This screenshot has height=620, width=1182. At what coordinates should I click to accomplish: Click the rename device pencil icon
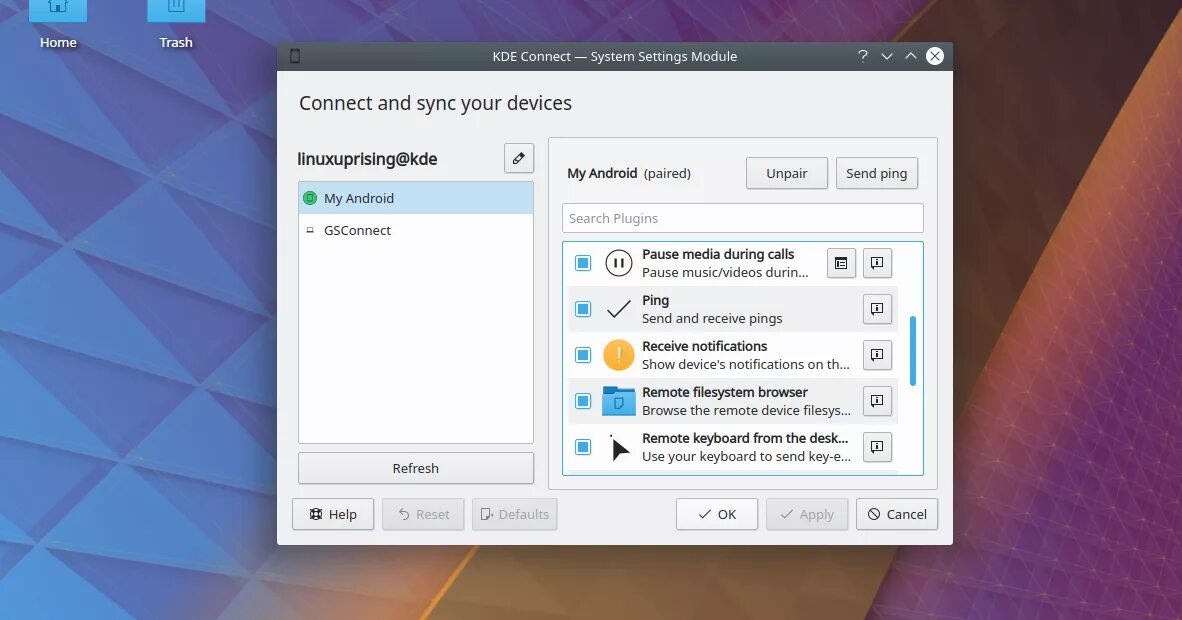point(519,158)
